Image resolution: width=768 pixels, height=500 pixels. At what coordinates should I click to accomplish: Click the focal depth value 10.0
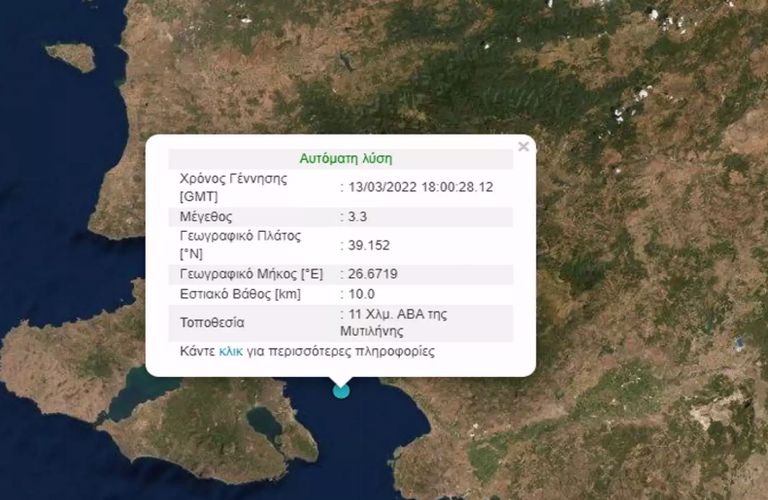(360, 294)
